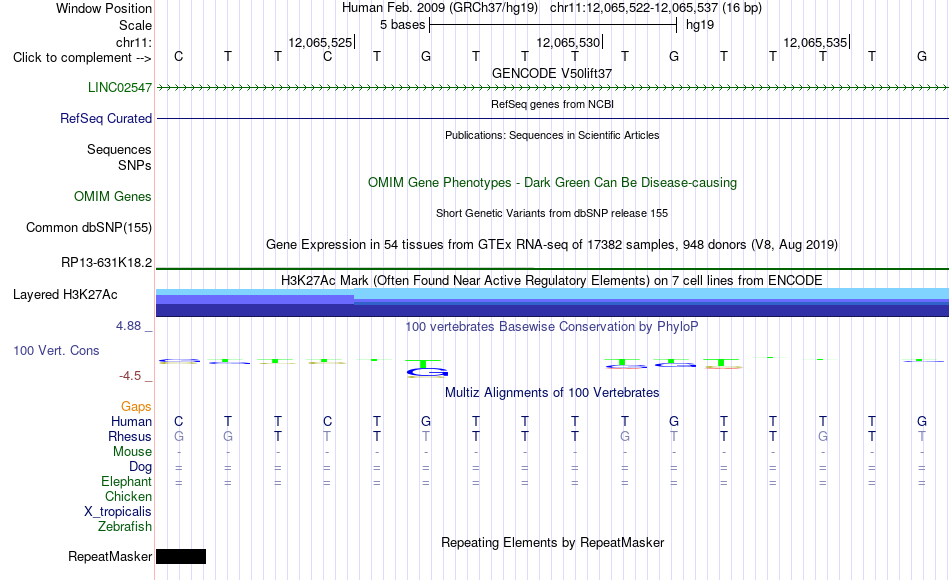Click the '100 Vert. Cons' track label

point(56,350)
